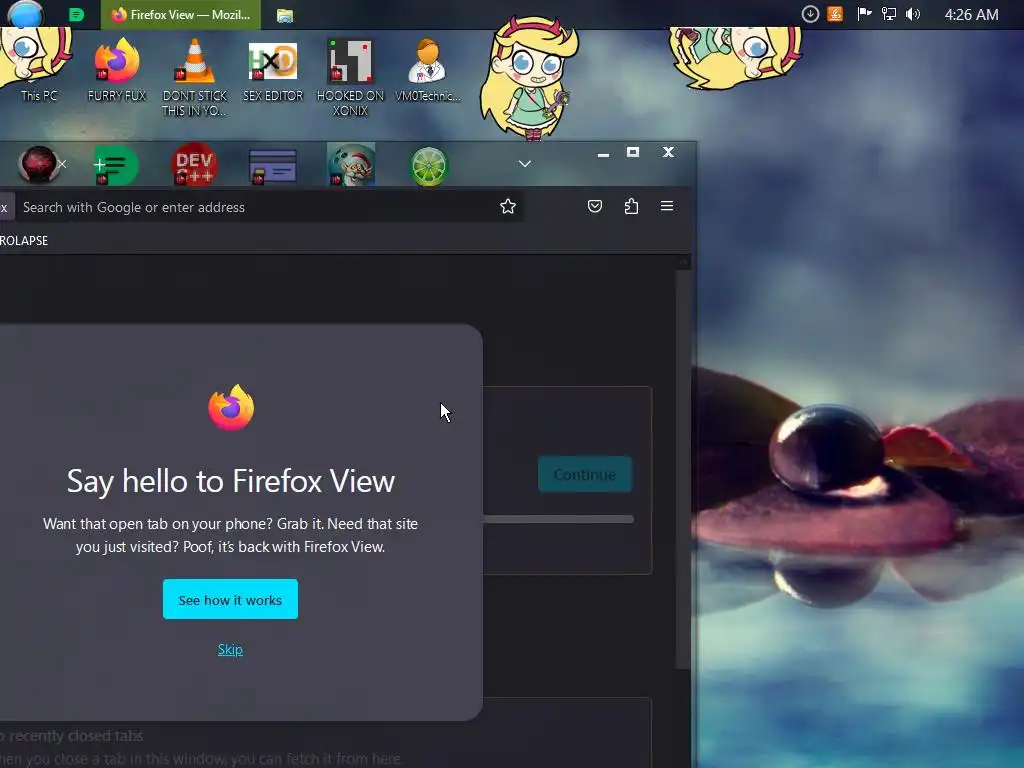Switch to the Firefox View taskbar window
This screenshot has width=1024, height=768.
pyautogui.click(x=181, y=14)
